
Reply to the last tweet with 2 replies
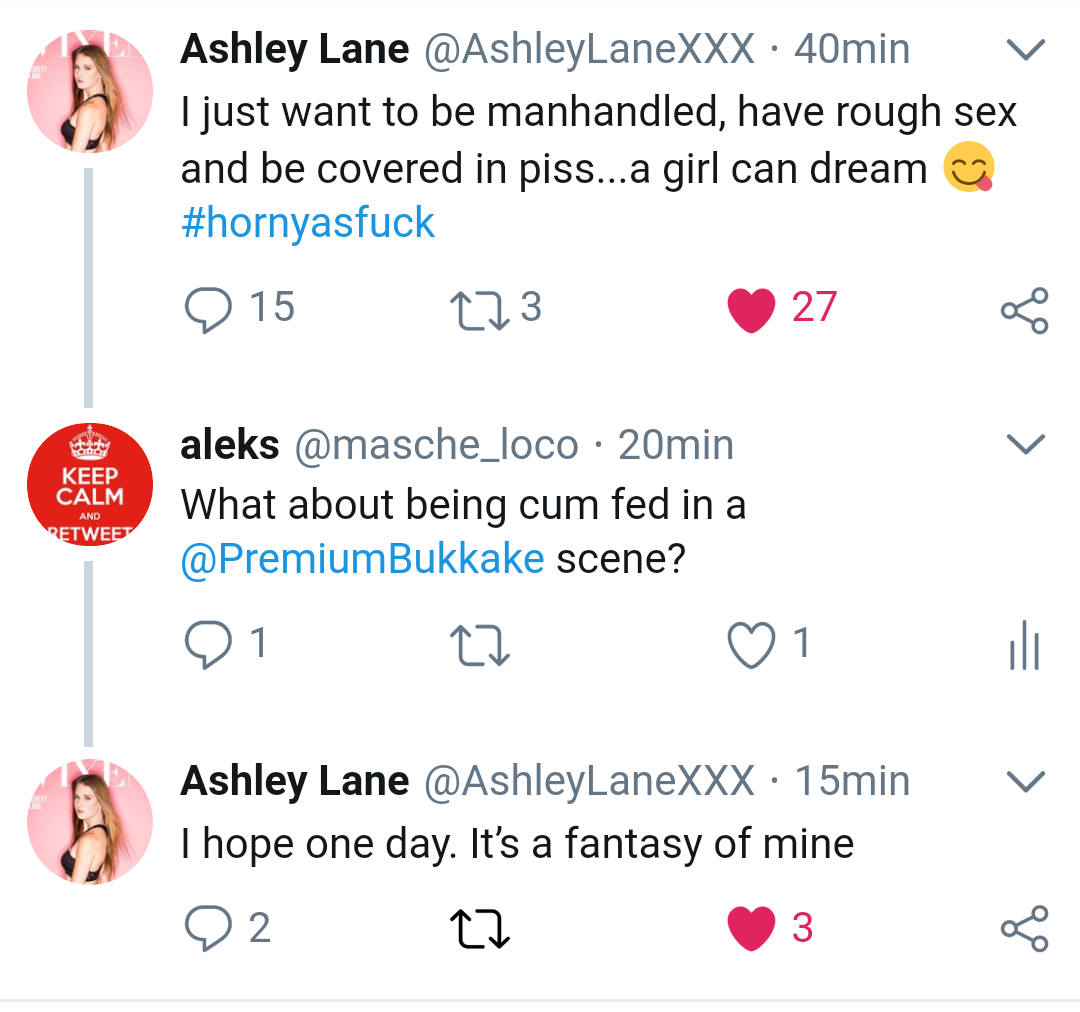(x=208, y=928)
